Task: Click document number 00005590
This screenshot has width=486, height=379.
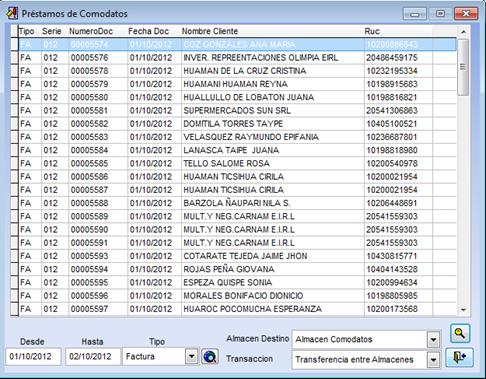Action: tap(89, 230)
